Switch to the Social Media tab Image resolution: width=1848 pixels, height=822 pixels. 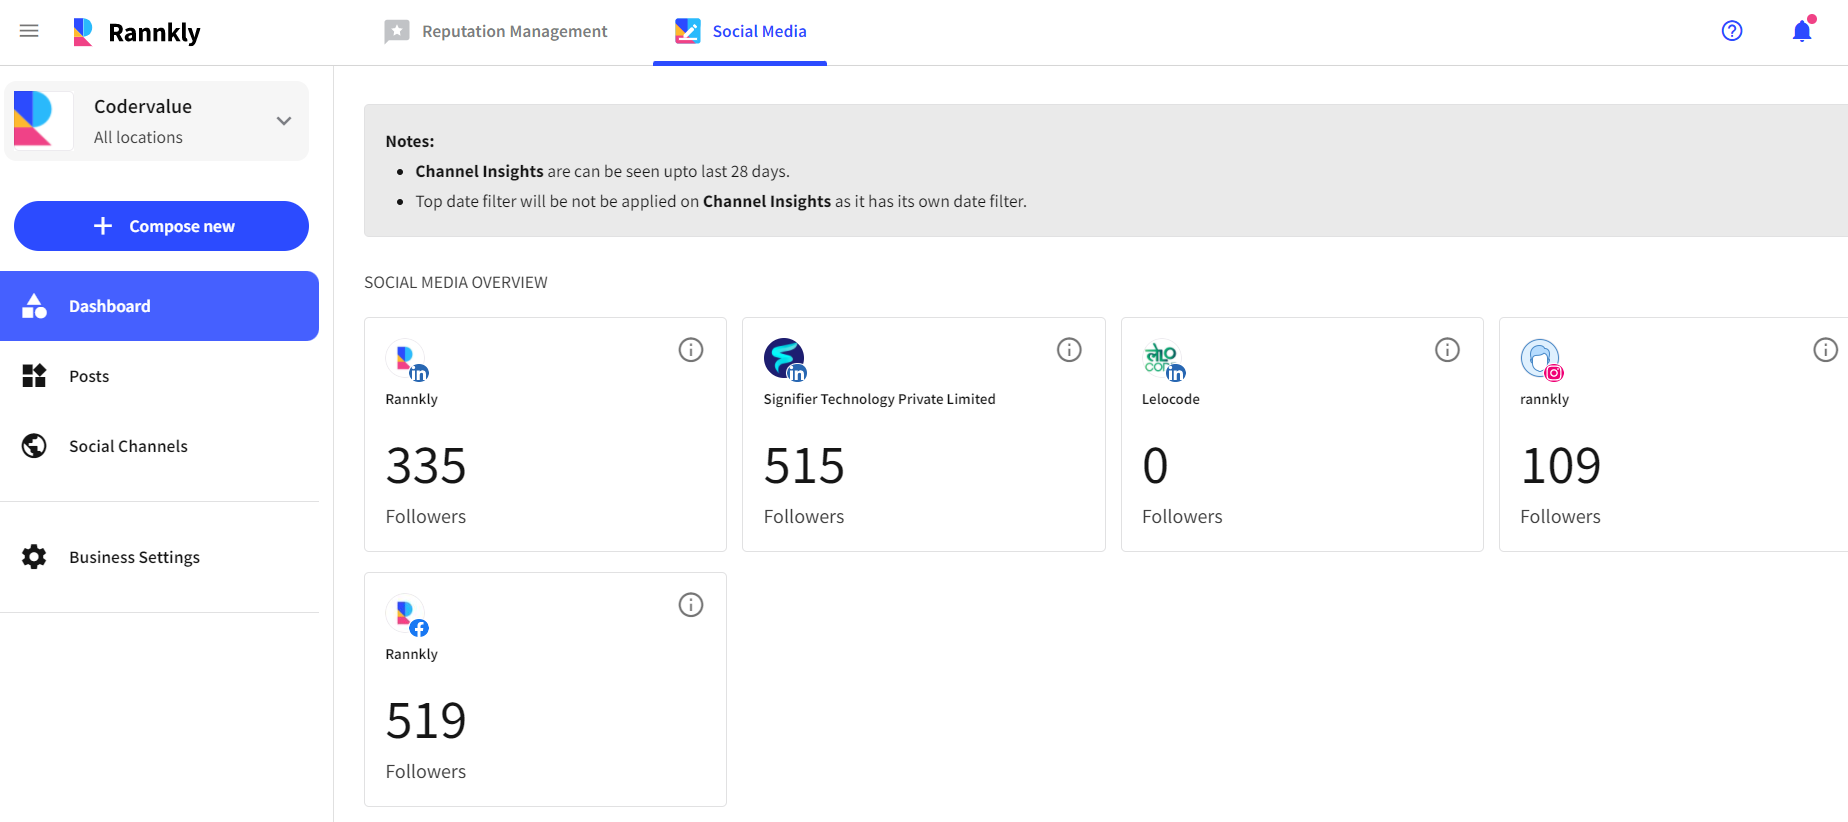pos(740,31)
